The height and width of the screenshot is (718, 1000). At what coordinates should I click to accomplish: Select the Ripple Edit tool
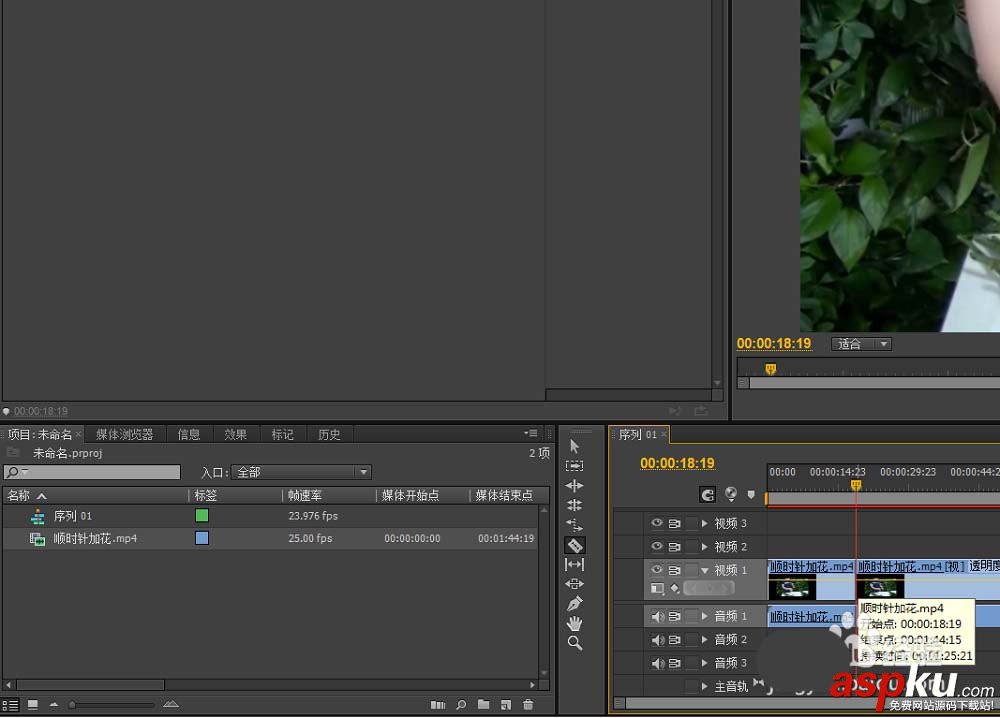(575, 485)
